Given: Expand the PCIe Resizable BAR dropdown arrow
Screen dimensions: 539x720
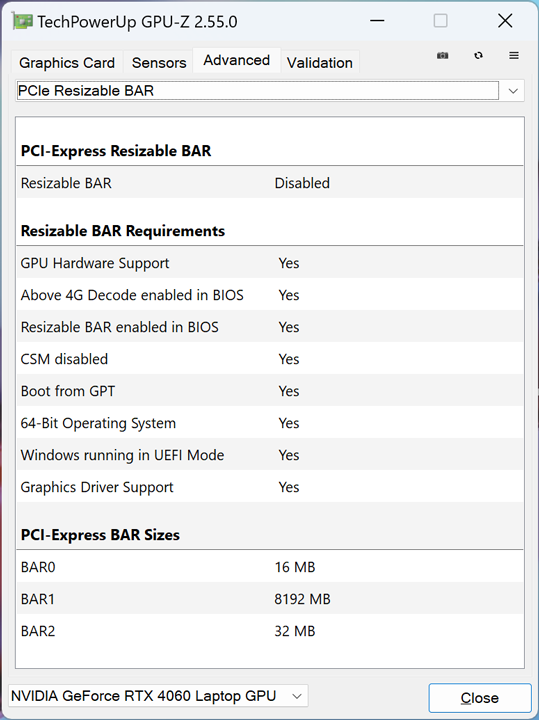Looking at the screenshot, I should (x=513, y=91).
